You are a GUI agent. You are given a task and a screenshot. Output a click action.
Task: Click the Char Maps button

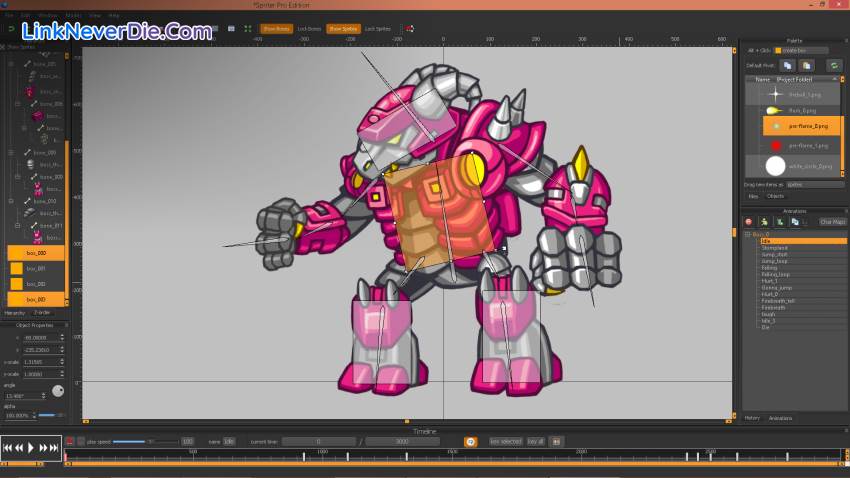pyautogui.click(x=832, y=222)
